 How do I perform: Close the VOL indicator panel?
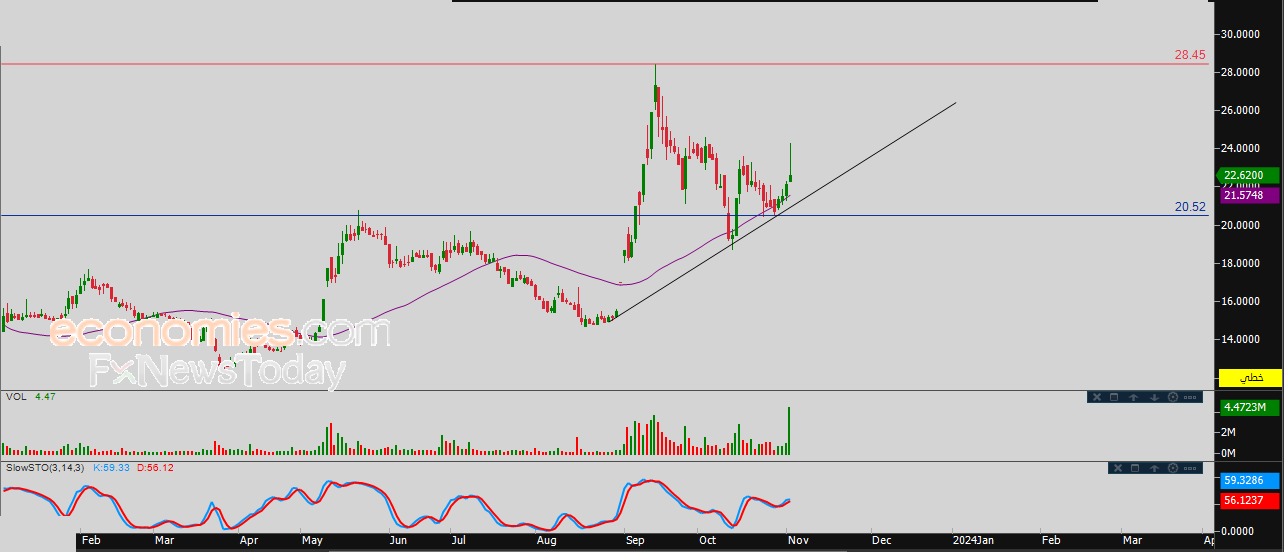1097,397
